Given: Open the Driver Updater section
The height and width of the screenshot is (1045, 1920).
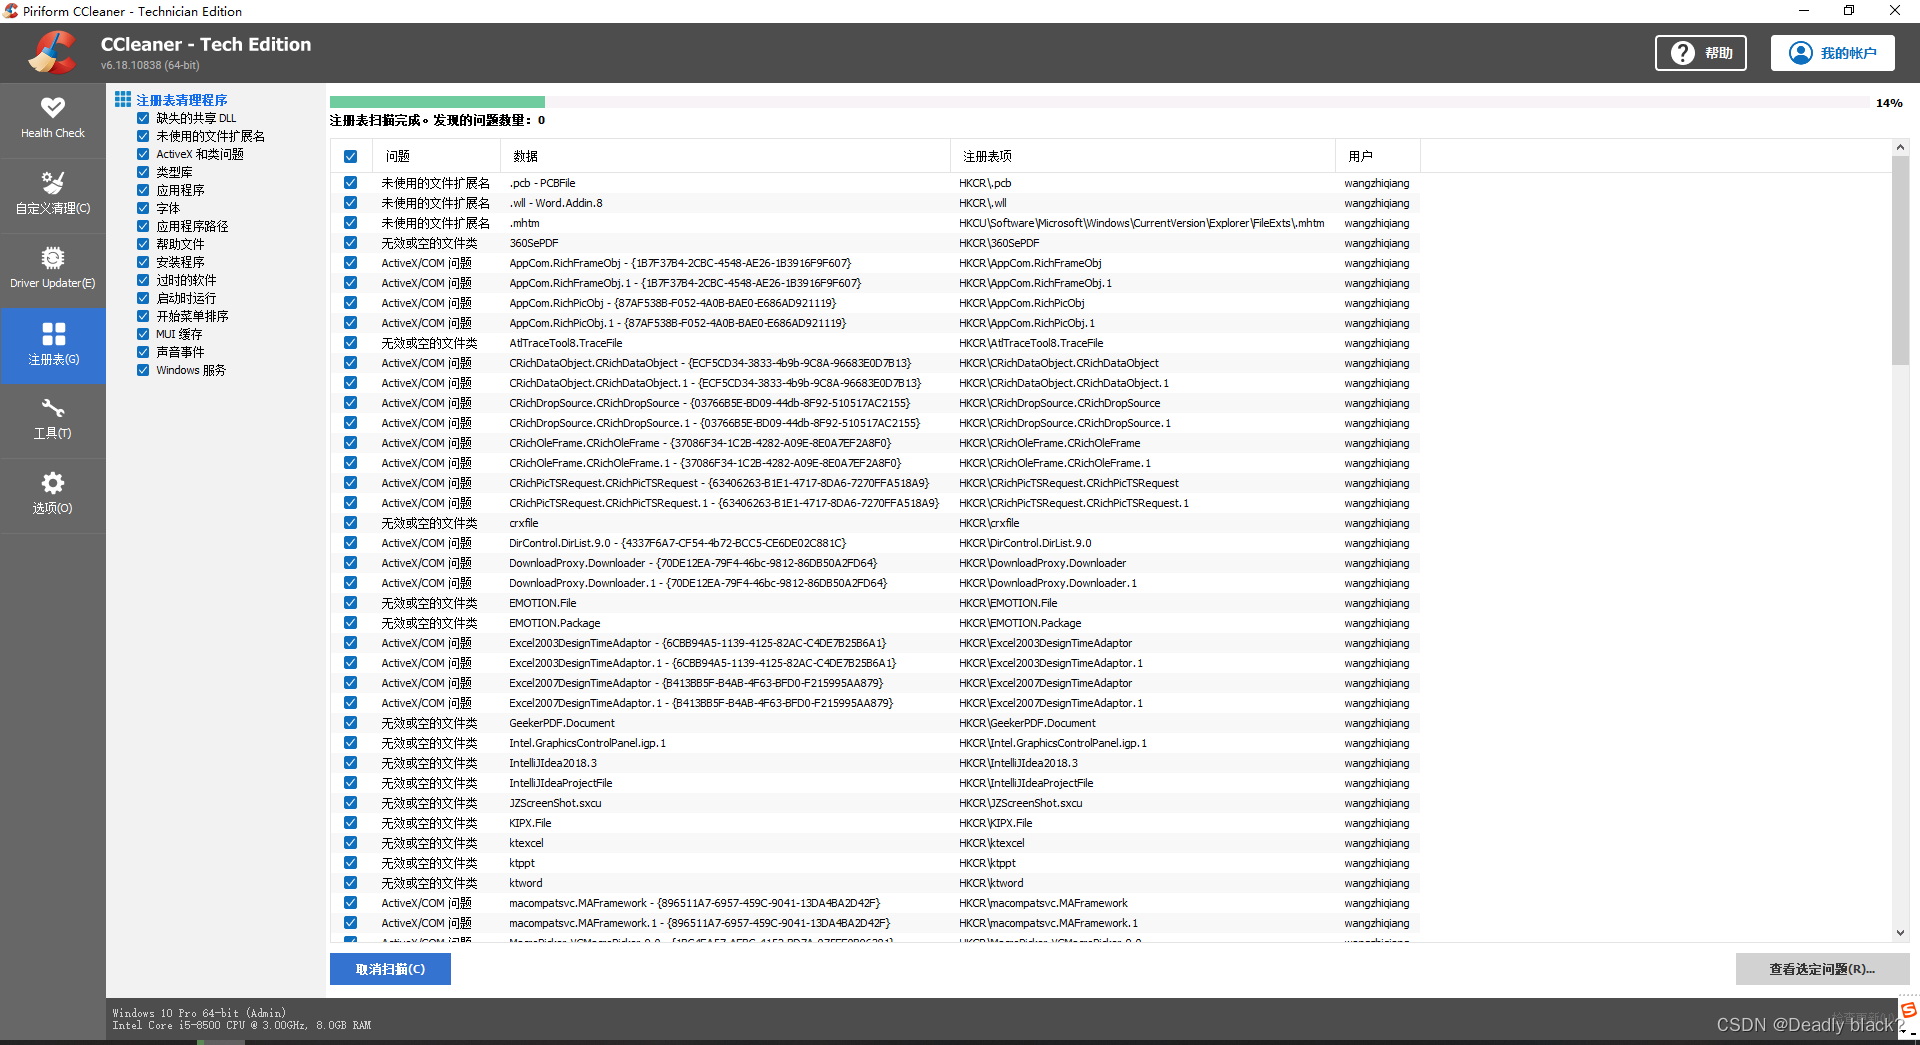Looking at the screenshot, I should click(53, 270).
